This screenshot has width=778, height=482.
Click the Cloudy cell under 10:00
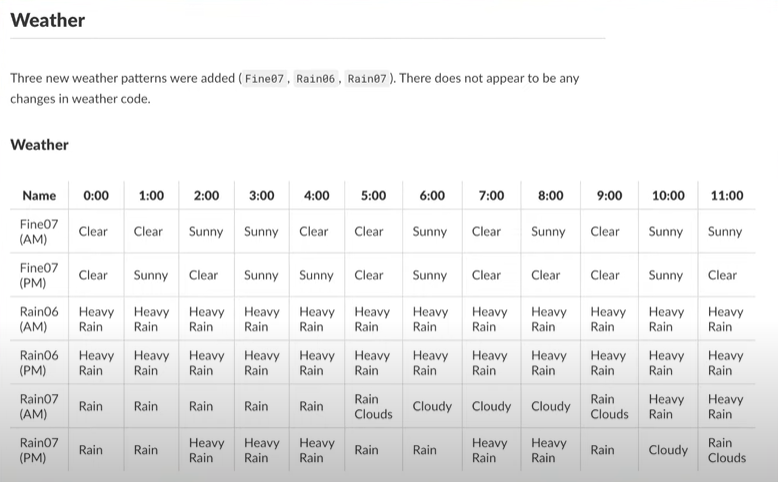[x=668, y=450]
